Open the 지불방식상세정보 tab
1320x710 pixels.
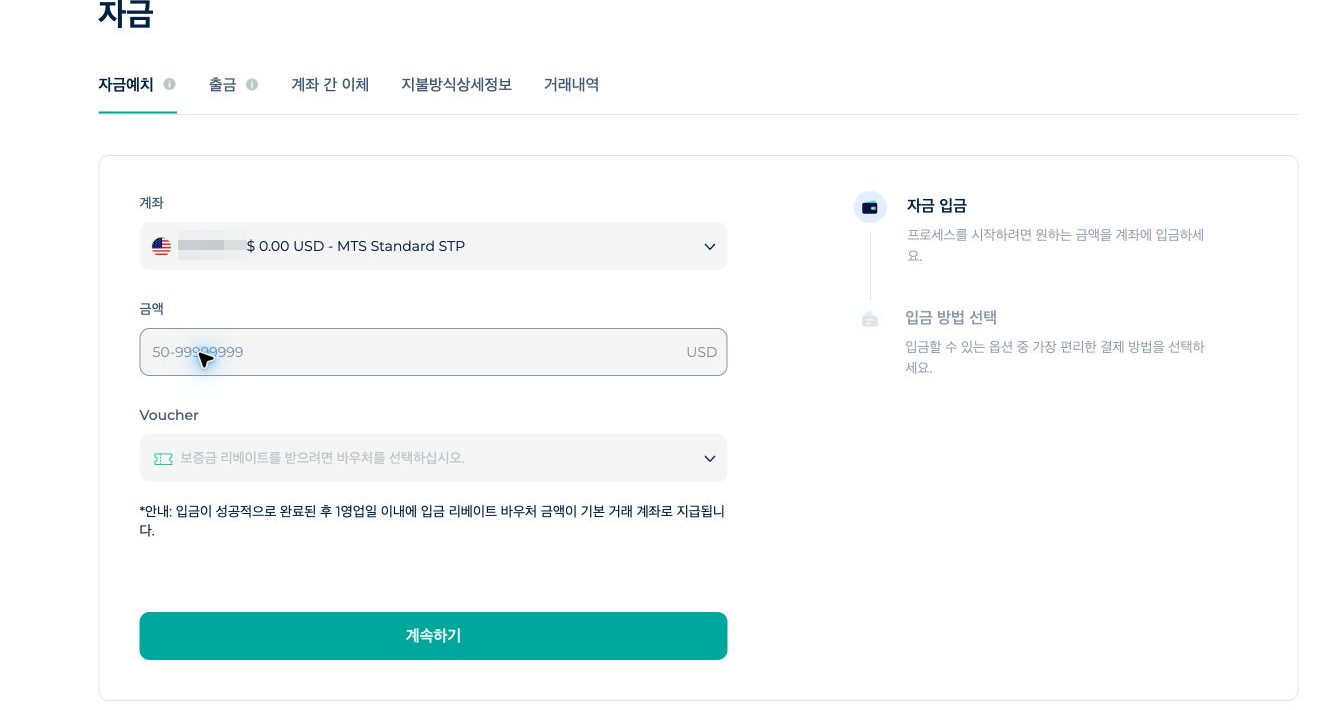click(x=457, y=85)
